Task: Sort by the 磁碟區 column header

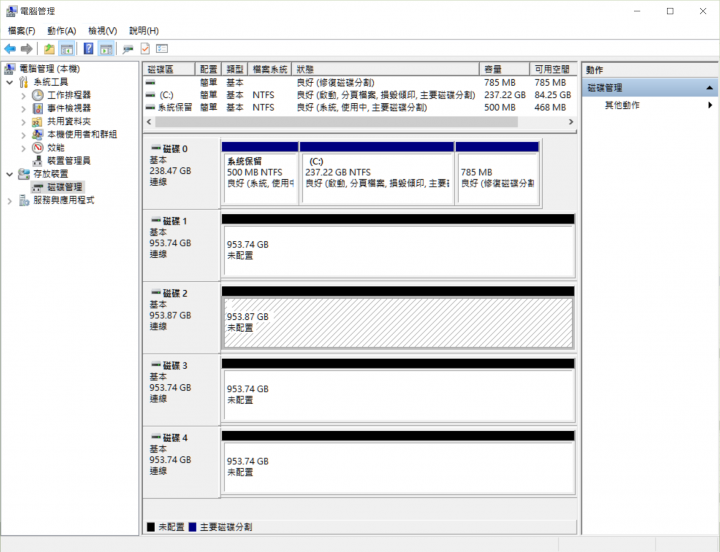Action: (x=169, y=69)
